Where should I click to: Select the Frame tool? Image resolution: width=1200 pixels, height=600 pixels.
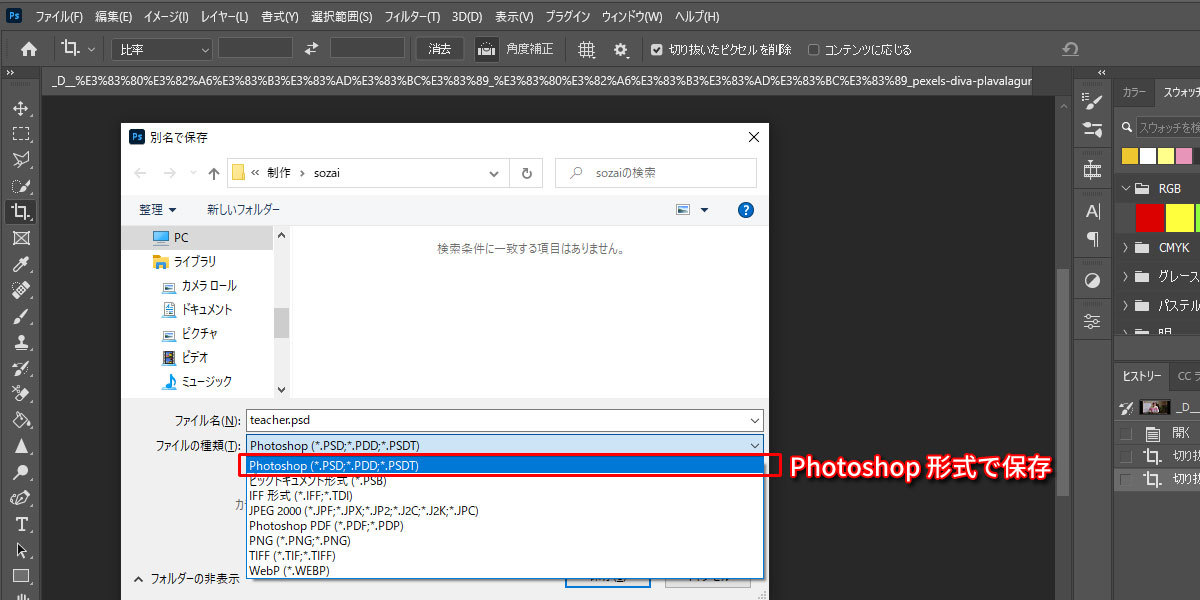click(x=20, y=238)
